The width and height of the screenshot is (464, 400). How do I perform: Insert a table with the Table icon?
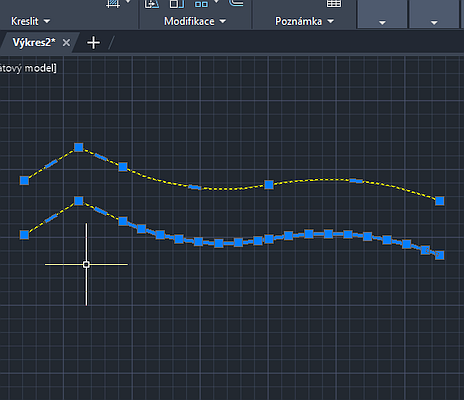[334, 3]
